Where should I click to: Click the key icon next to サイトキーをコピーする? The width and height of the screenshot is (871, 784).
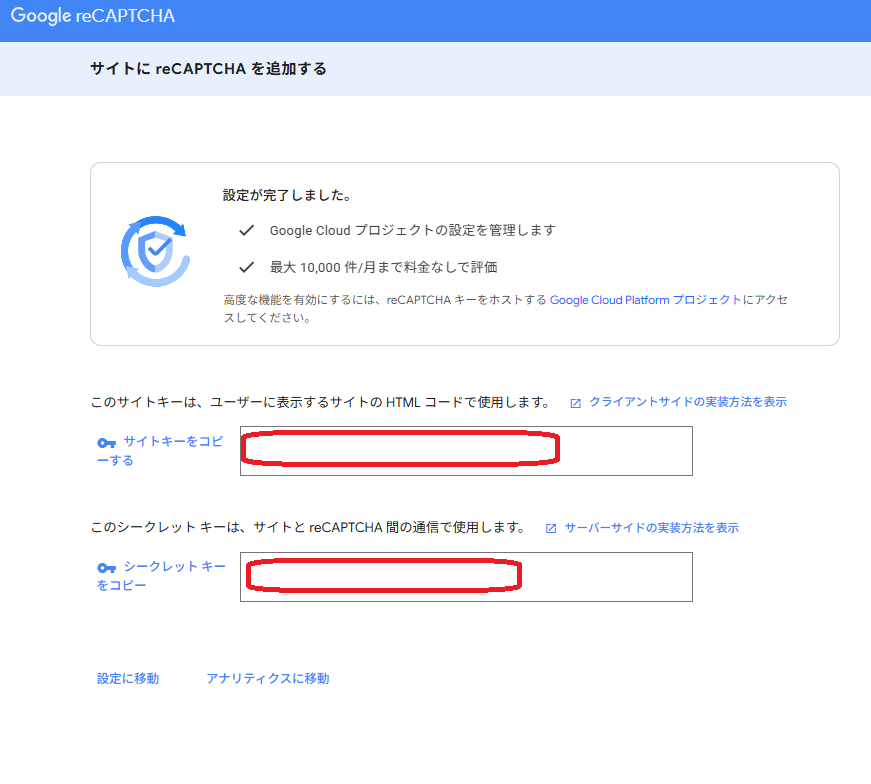pos(107,443)
